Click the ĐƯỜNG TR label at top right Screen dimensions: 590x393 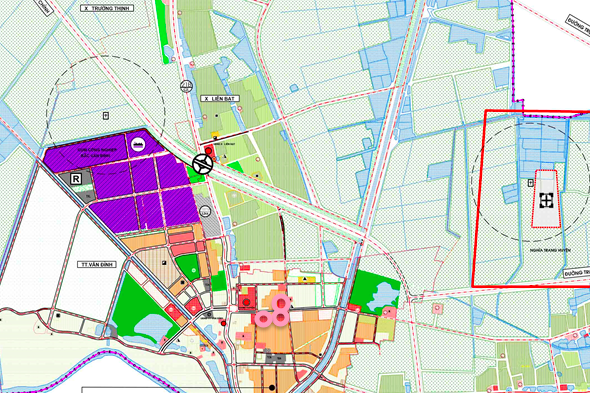578,24
